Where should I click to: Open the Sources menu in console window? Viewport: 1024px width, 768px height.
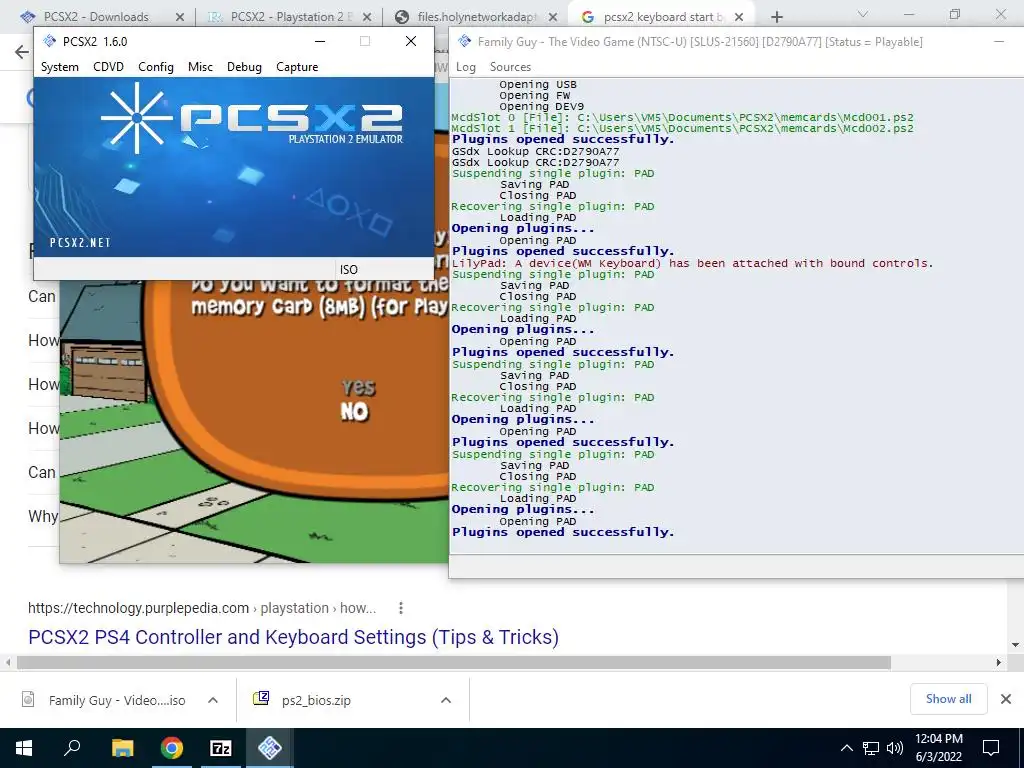click(510, 67)
